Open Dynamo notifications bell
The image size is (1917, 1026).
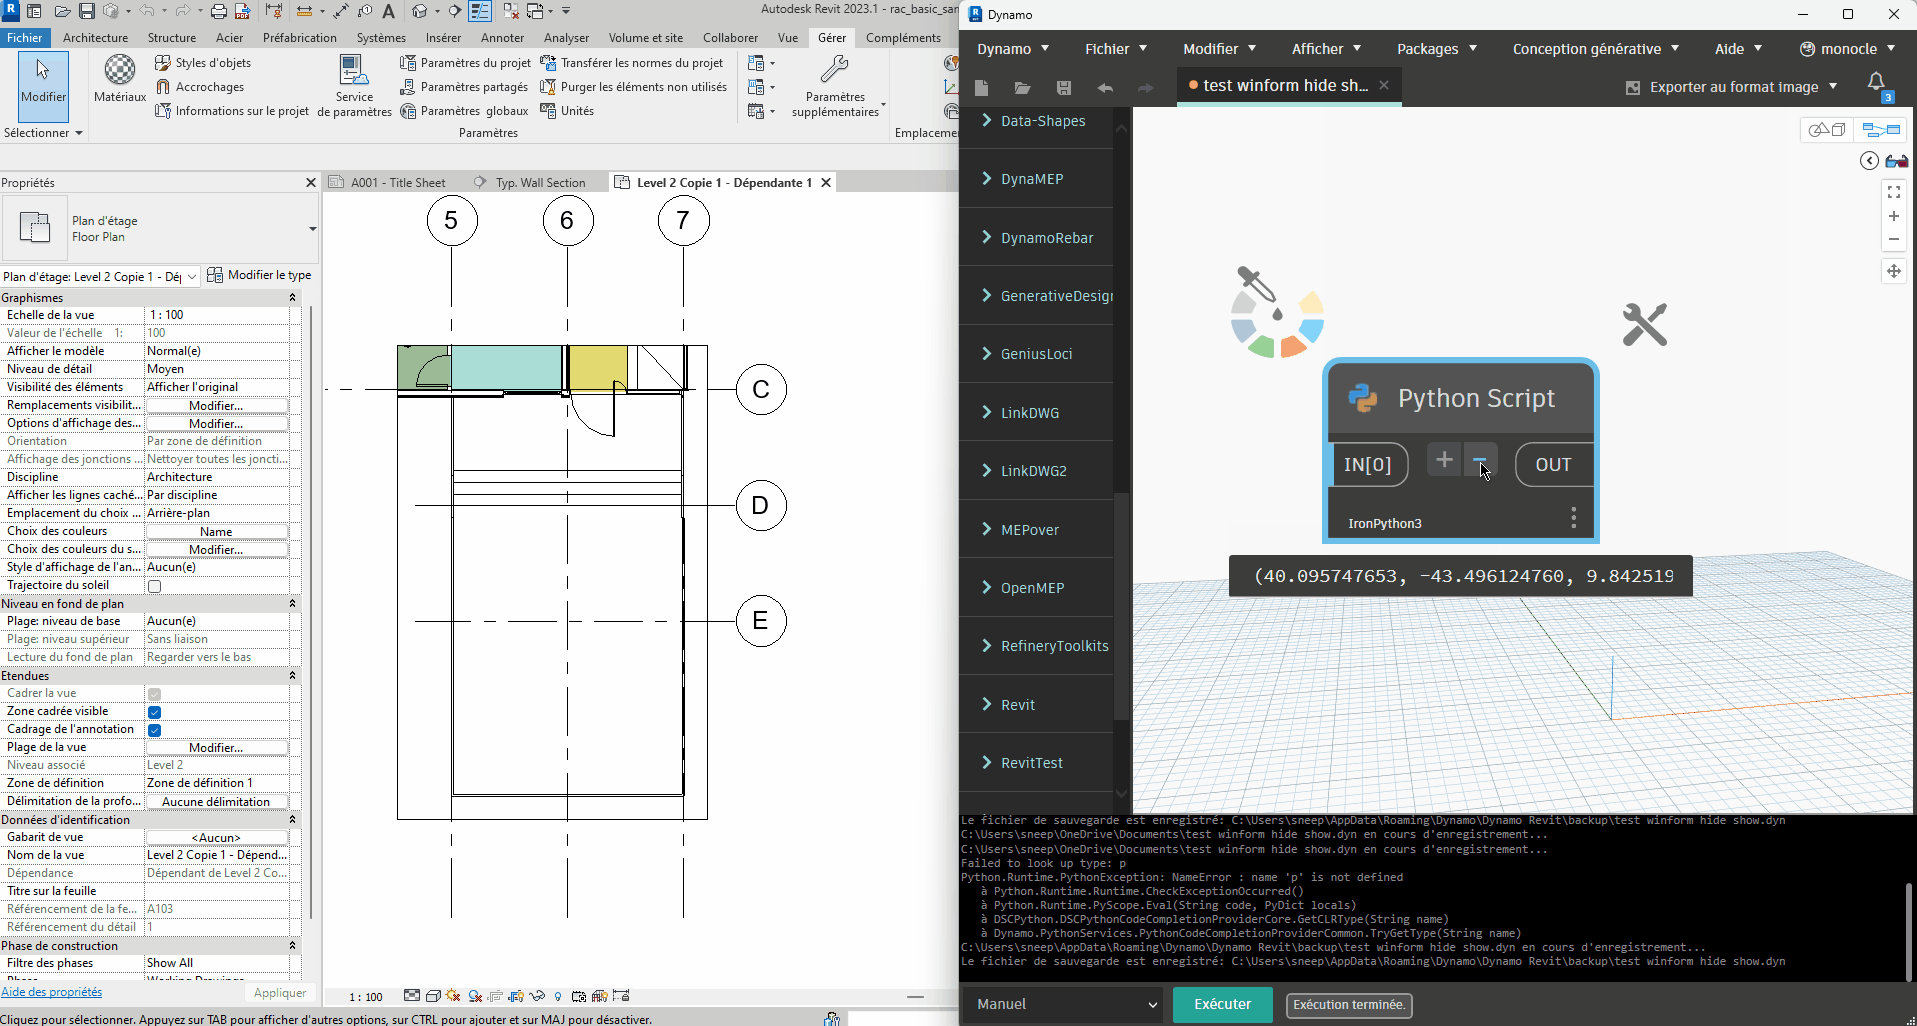(1876, 82)
